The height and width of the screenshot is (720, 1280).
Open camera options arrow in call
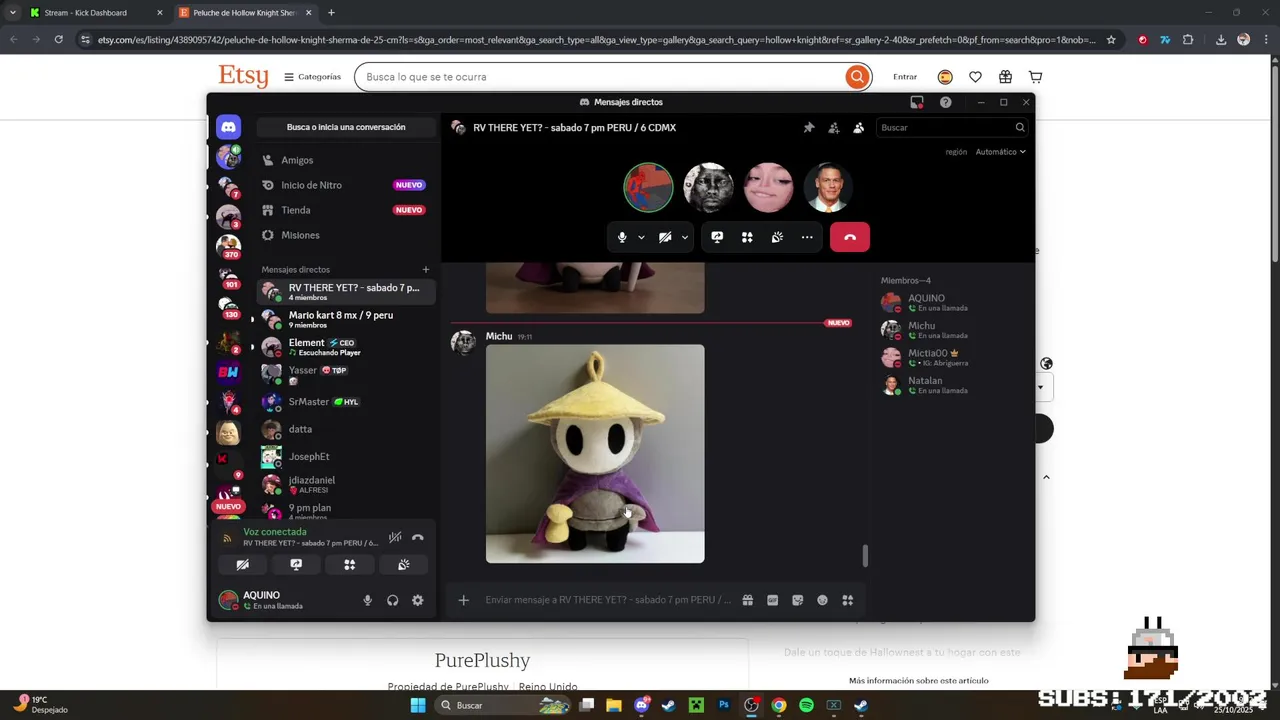(x=684, y=237)
